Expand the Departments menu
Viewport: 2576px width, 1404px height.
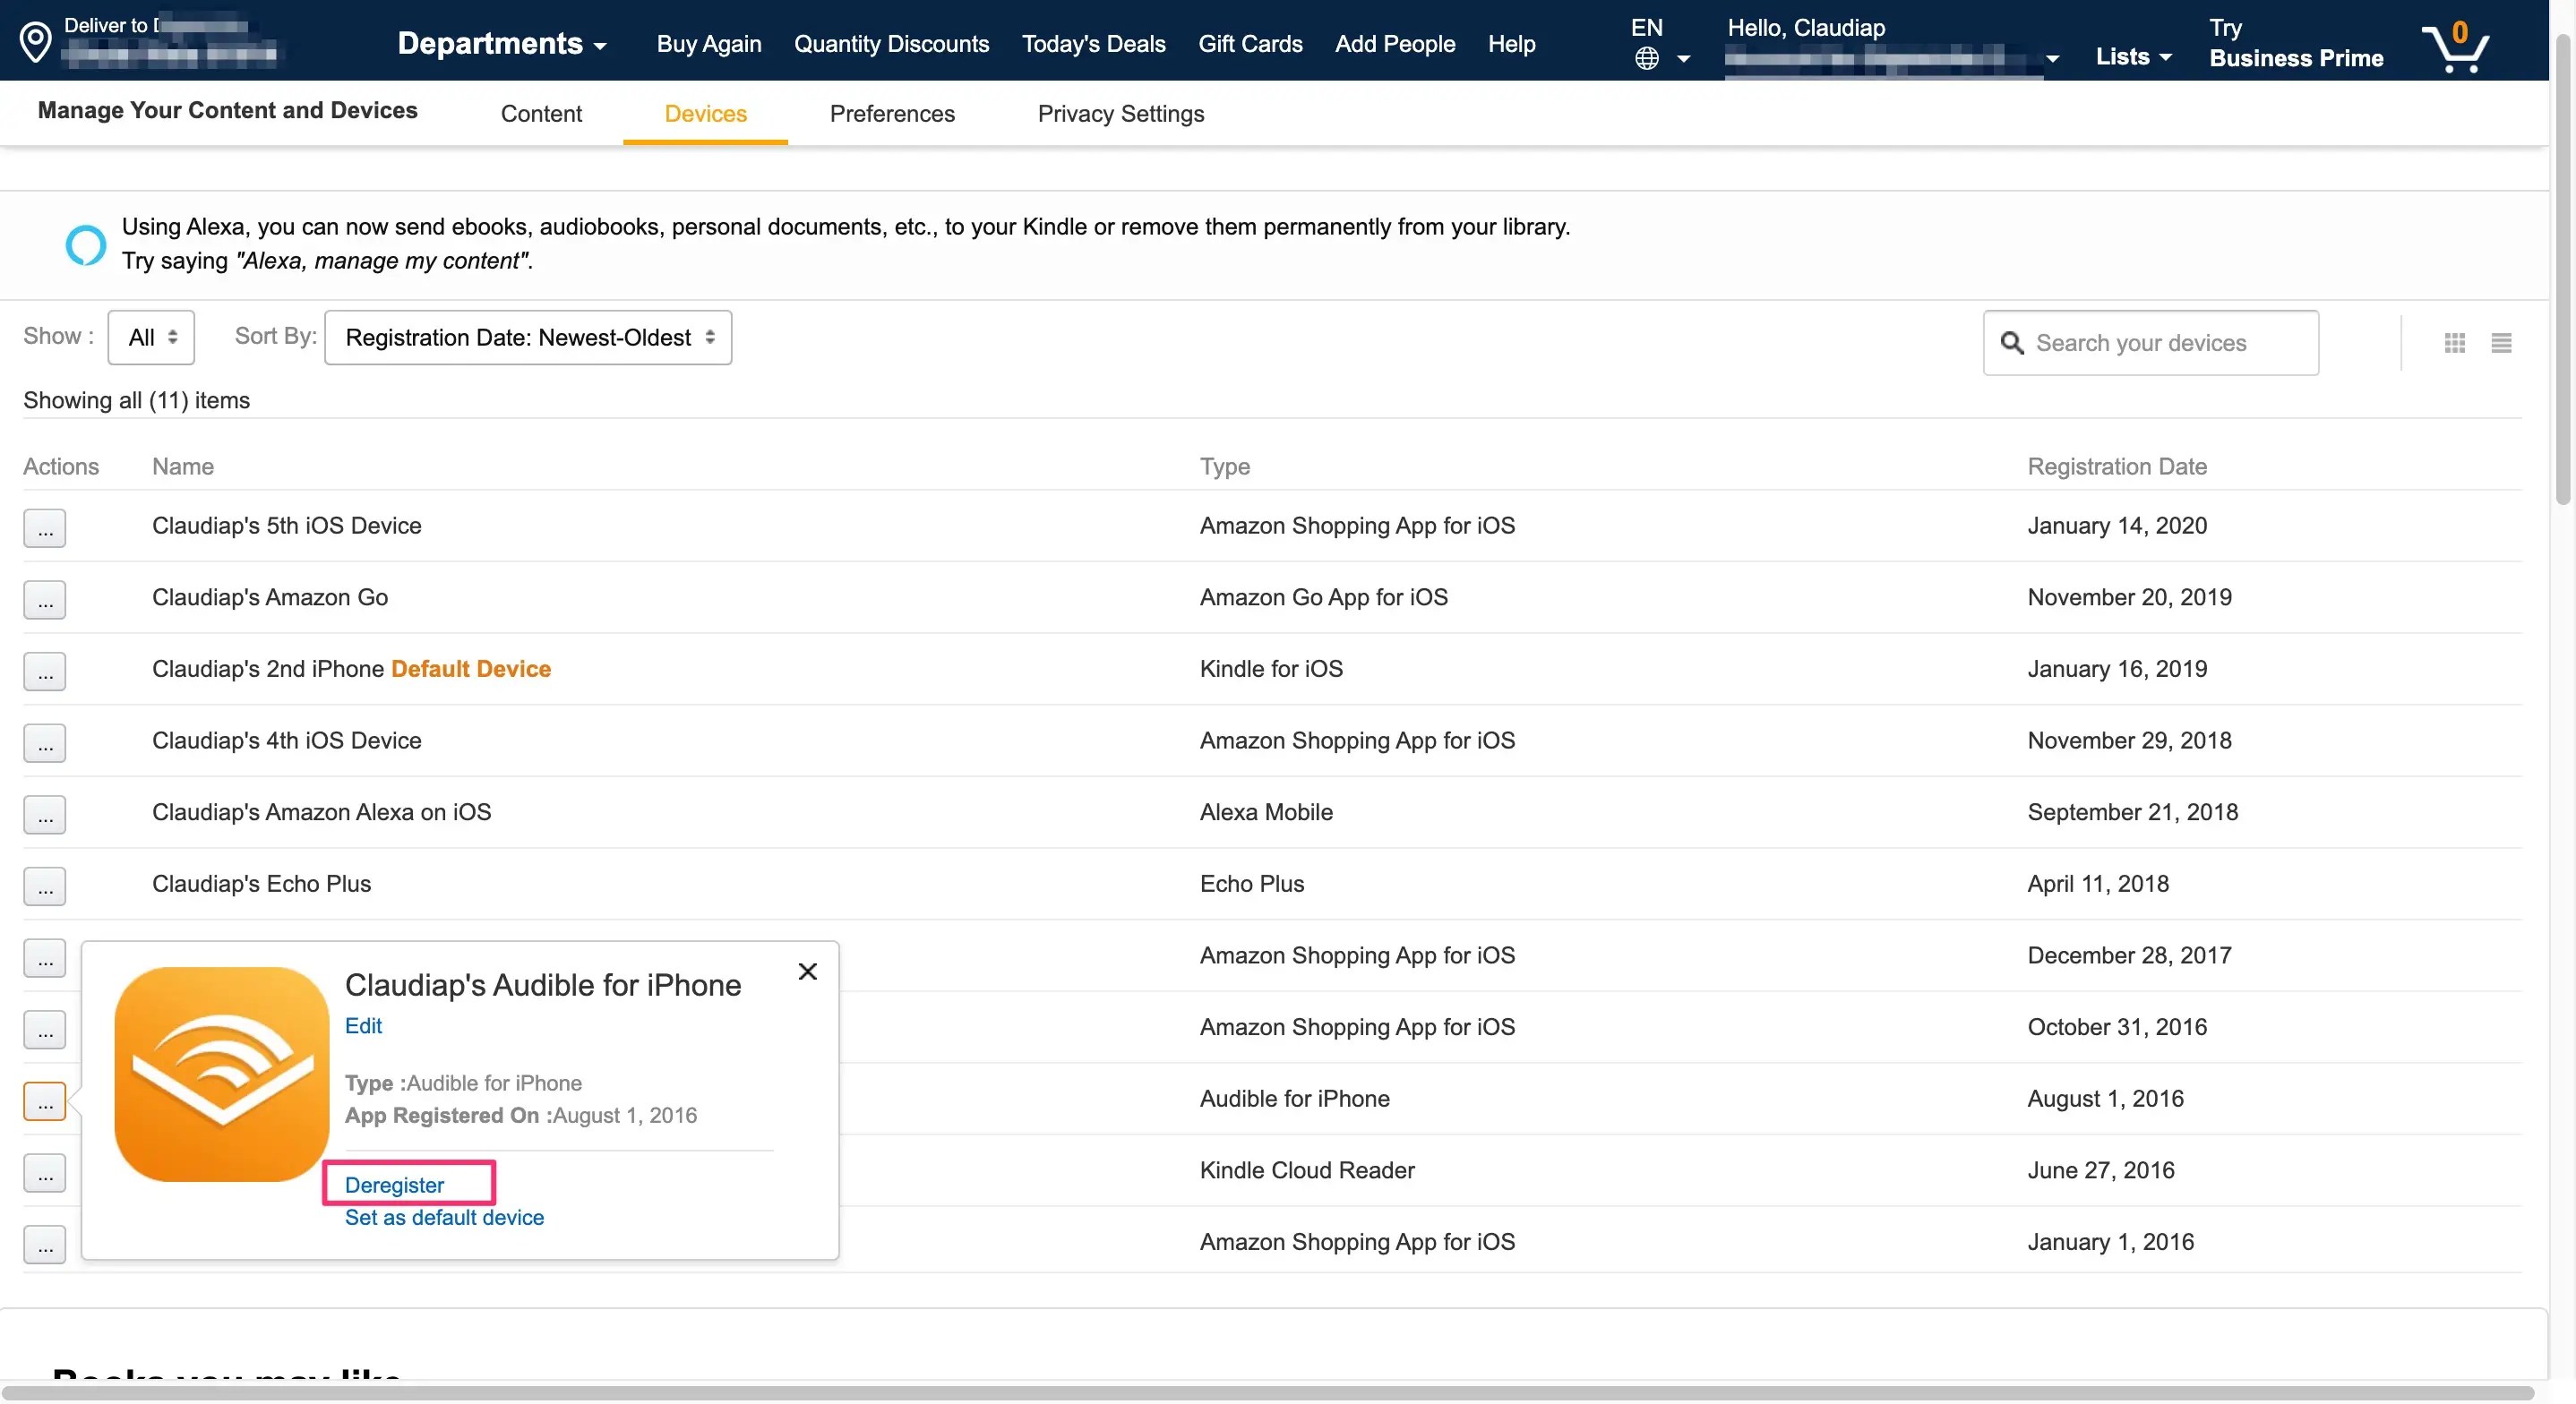(501, 44)
